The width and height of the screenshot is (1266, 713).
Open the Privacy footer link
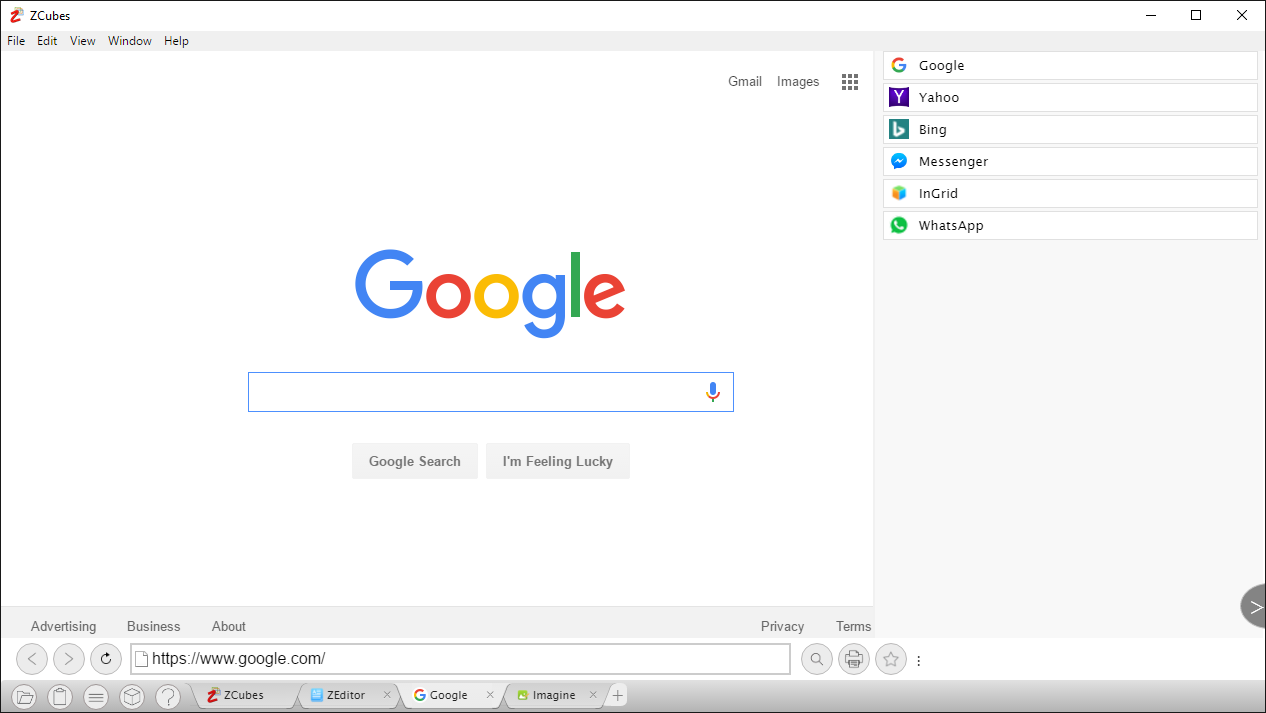782,626
